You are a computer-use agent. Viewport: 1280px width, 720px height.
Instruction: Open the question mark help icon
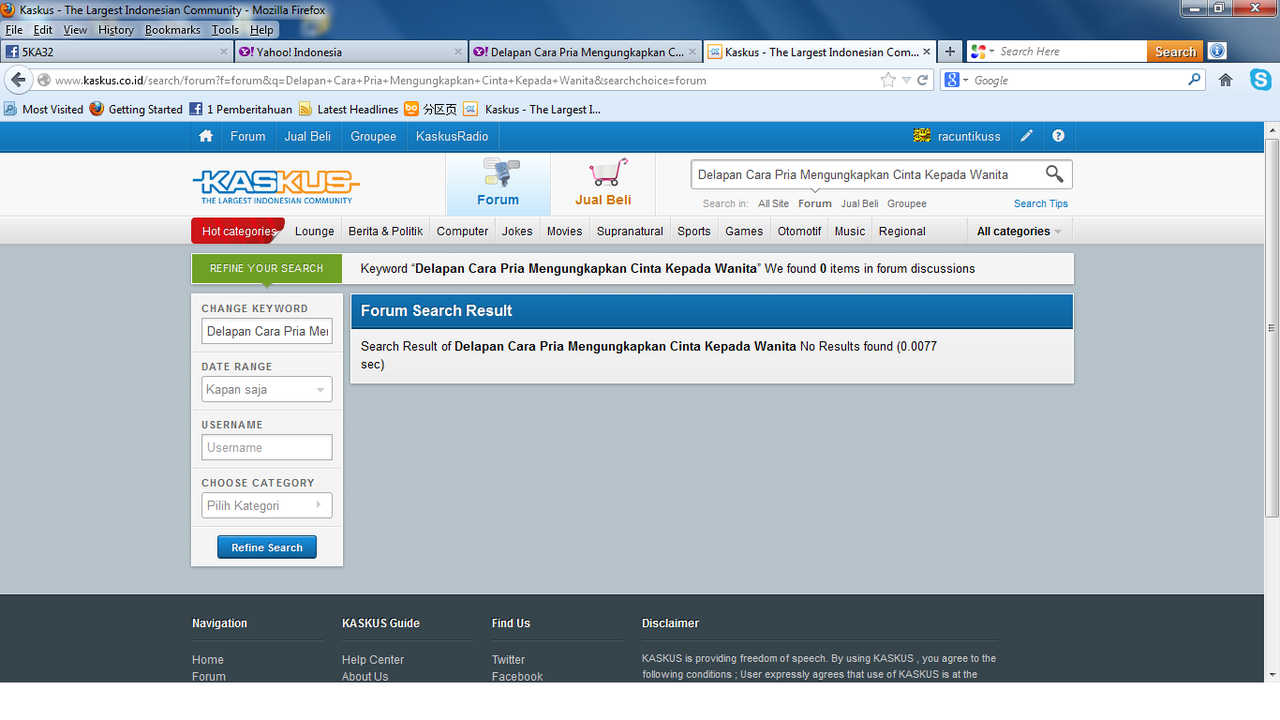[1058, 136]
